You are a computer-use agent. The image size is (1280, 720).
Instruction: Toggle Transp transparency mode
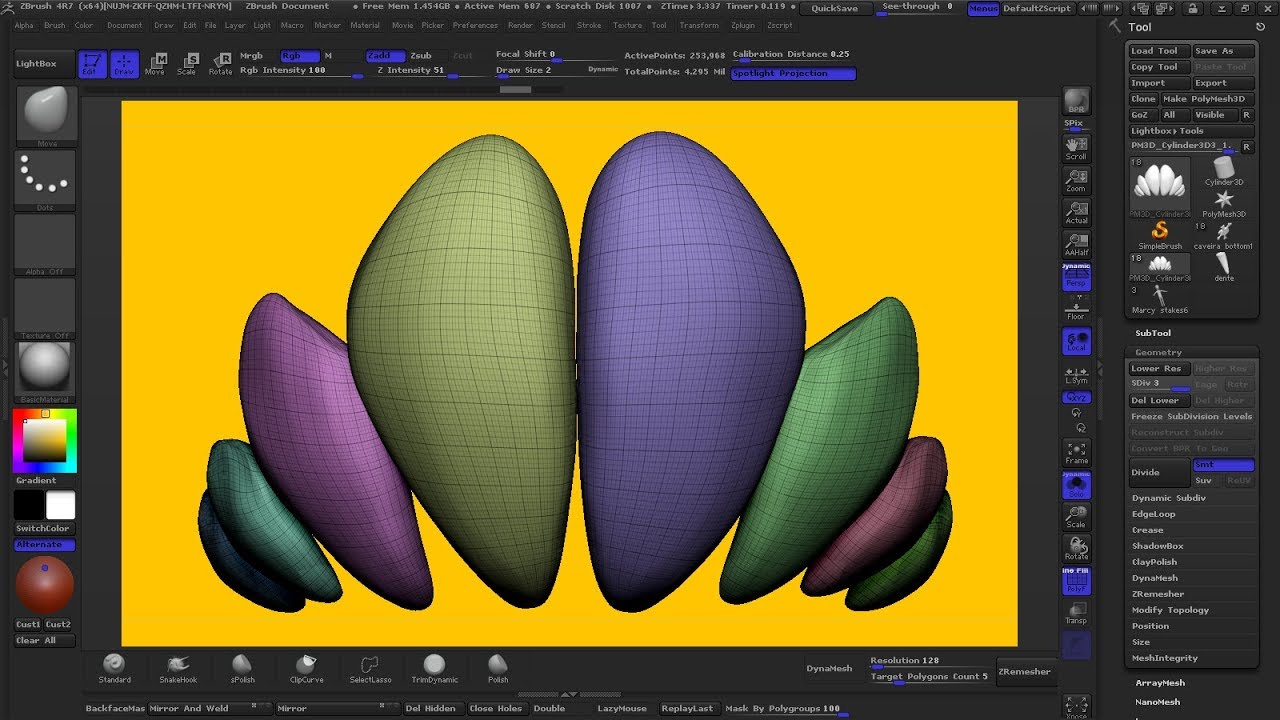[x=1076, y=613]
